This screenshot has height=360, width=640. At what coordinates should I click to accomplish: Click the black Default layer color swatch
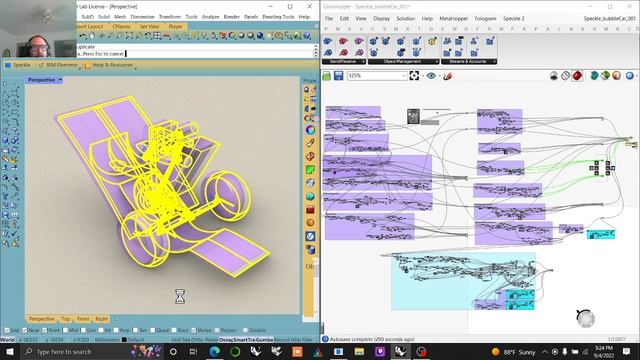click(x=124, y=340)
